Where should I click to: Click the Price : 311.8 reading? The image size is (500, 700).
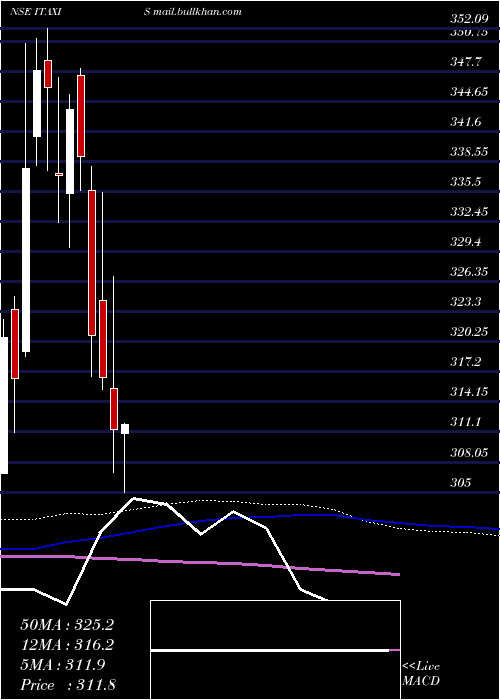pyautogui.click(x=68, y=684)
